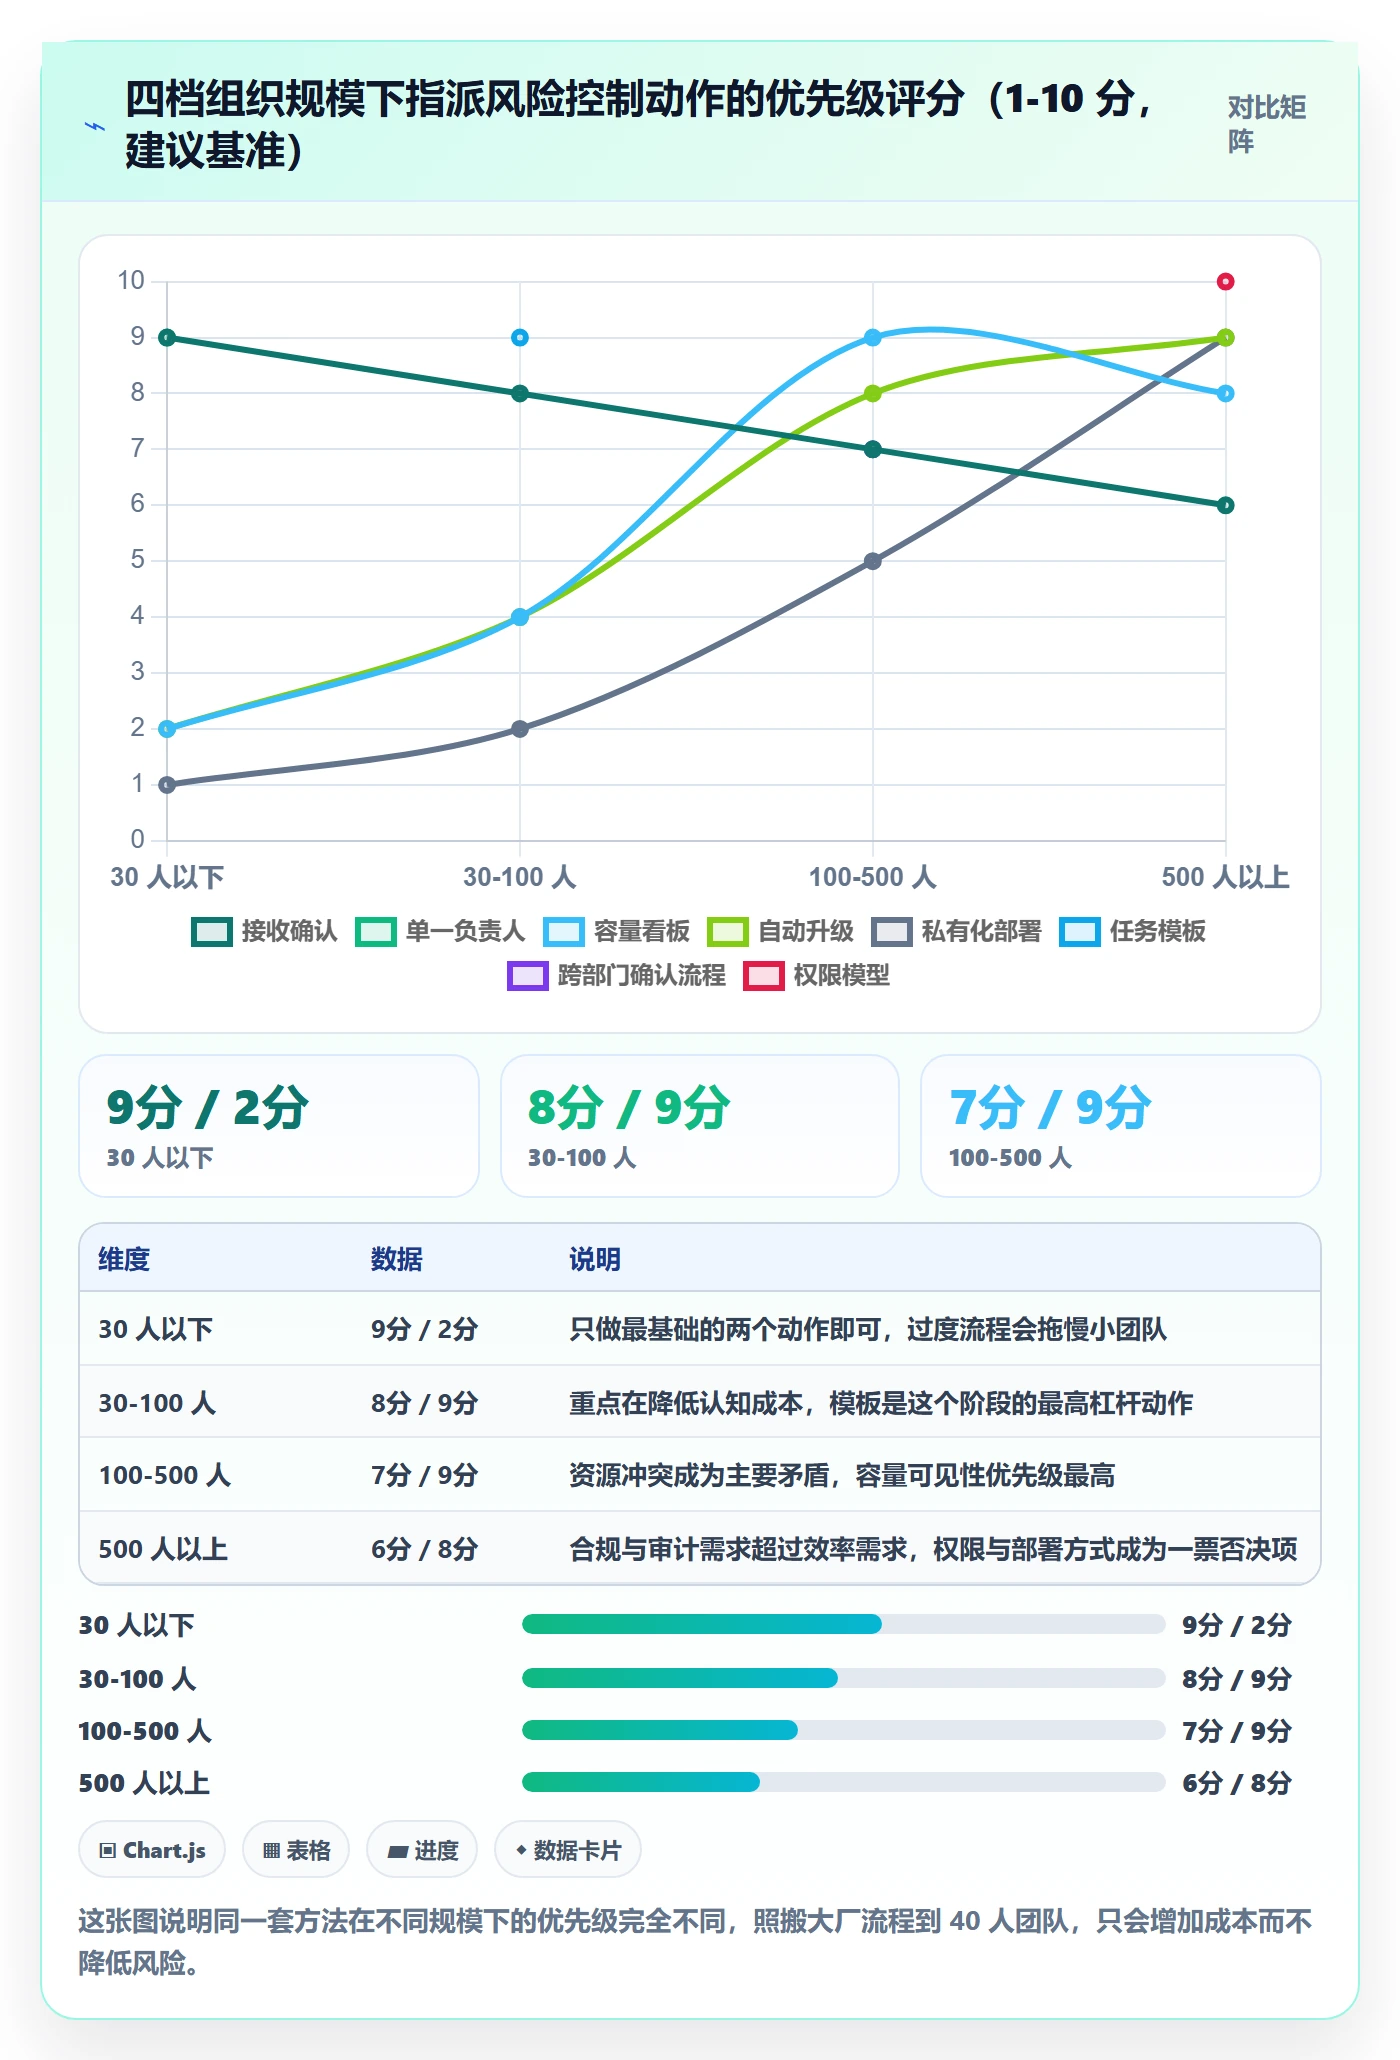Toggle the 单一负责人 legend series

point(440,931)
